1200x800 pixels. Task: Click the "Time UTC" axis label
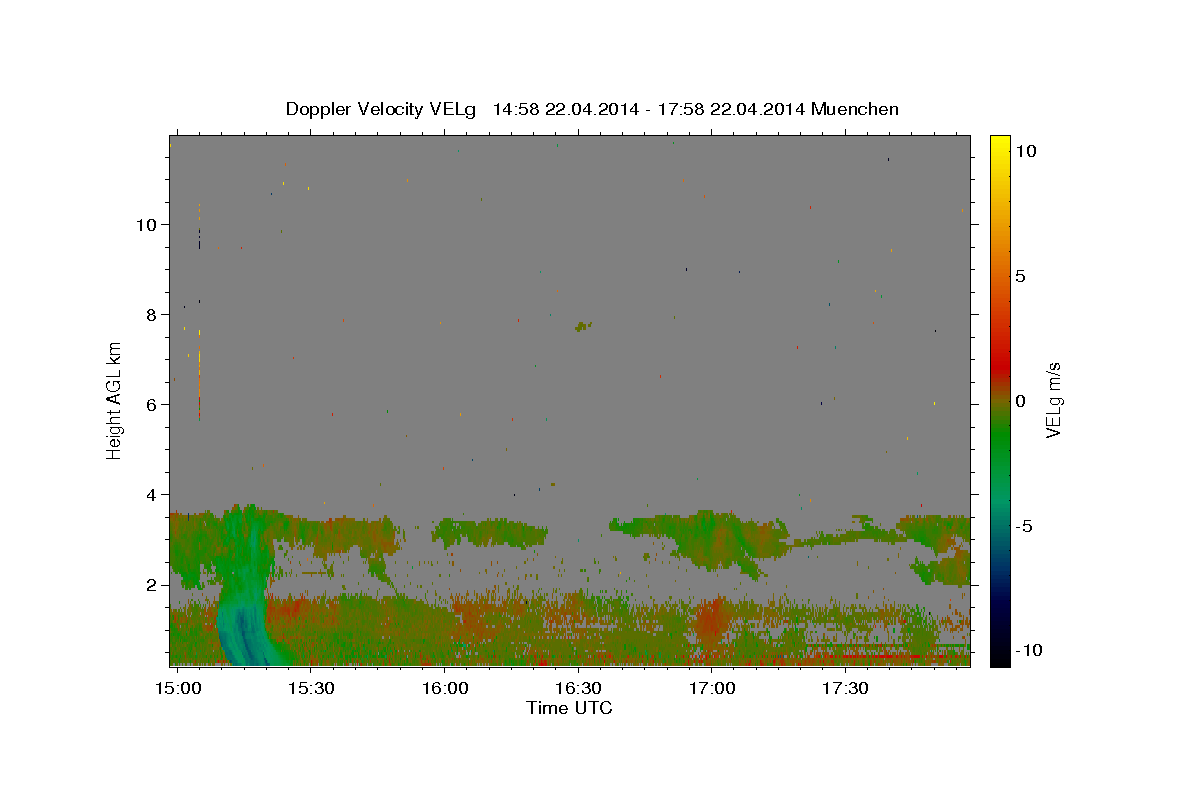click(x=569, y=709)
